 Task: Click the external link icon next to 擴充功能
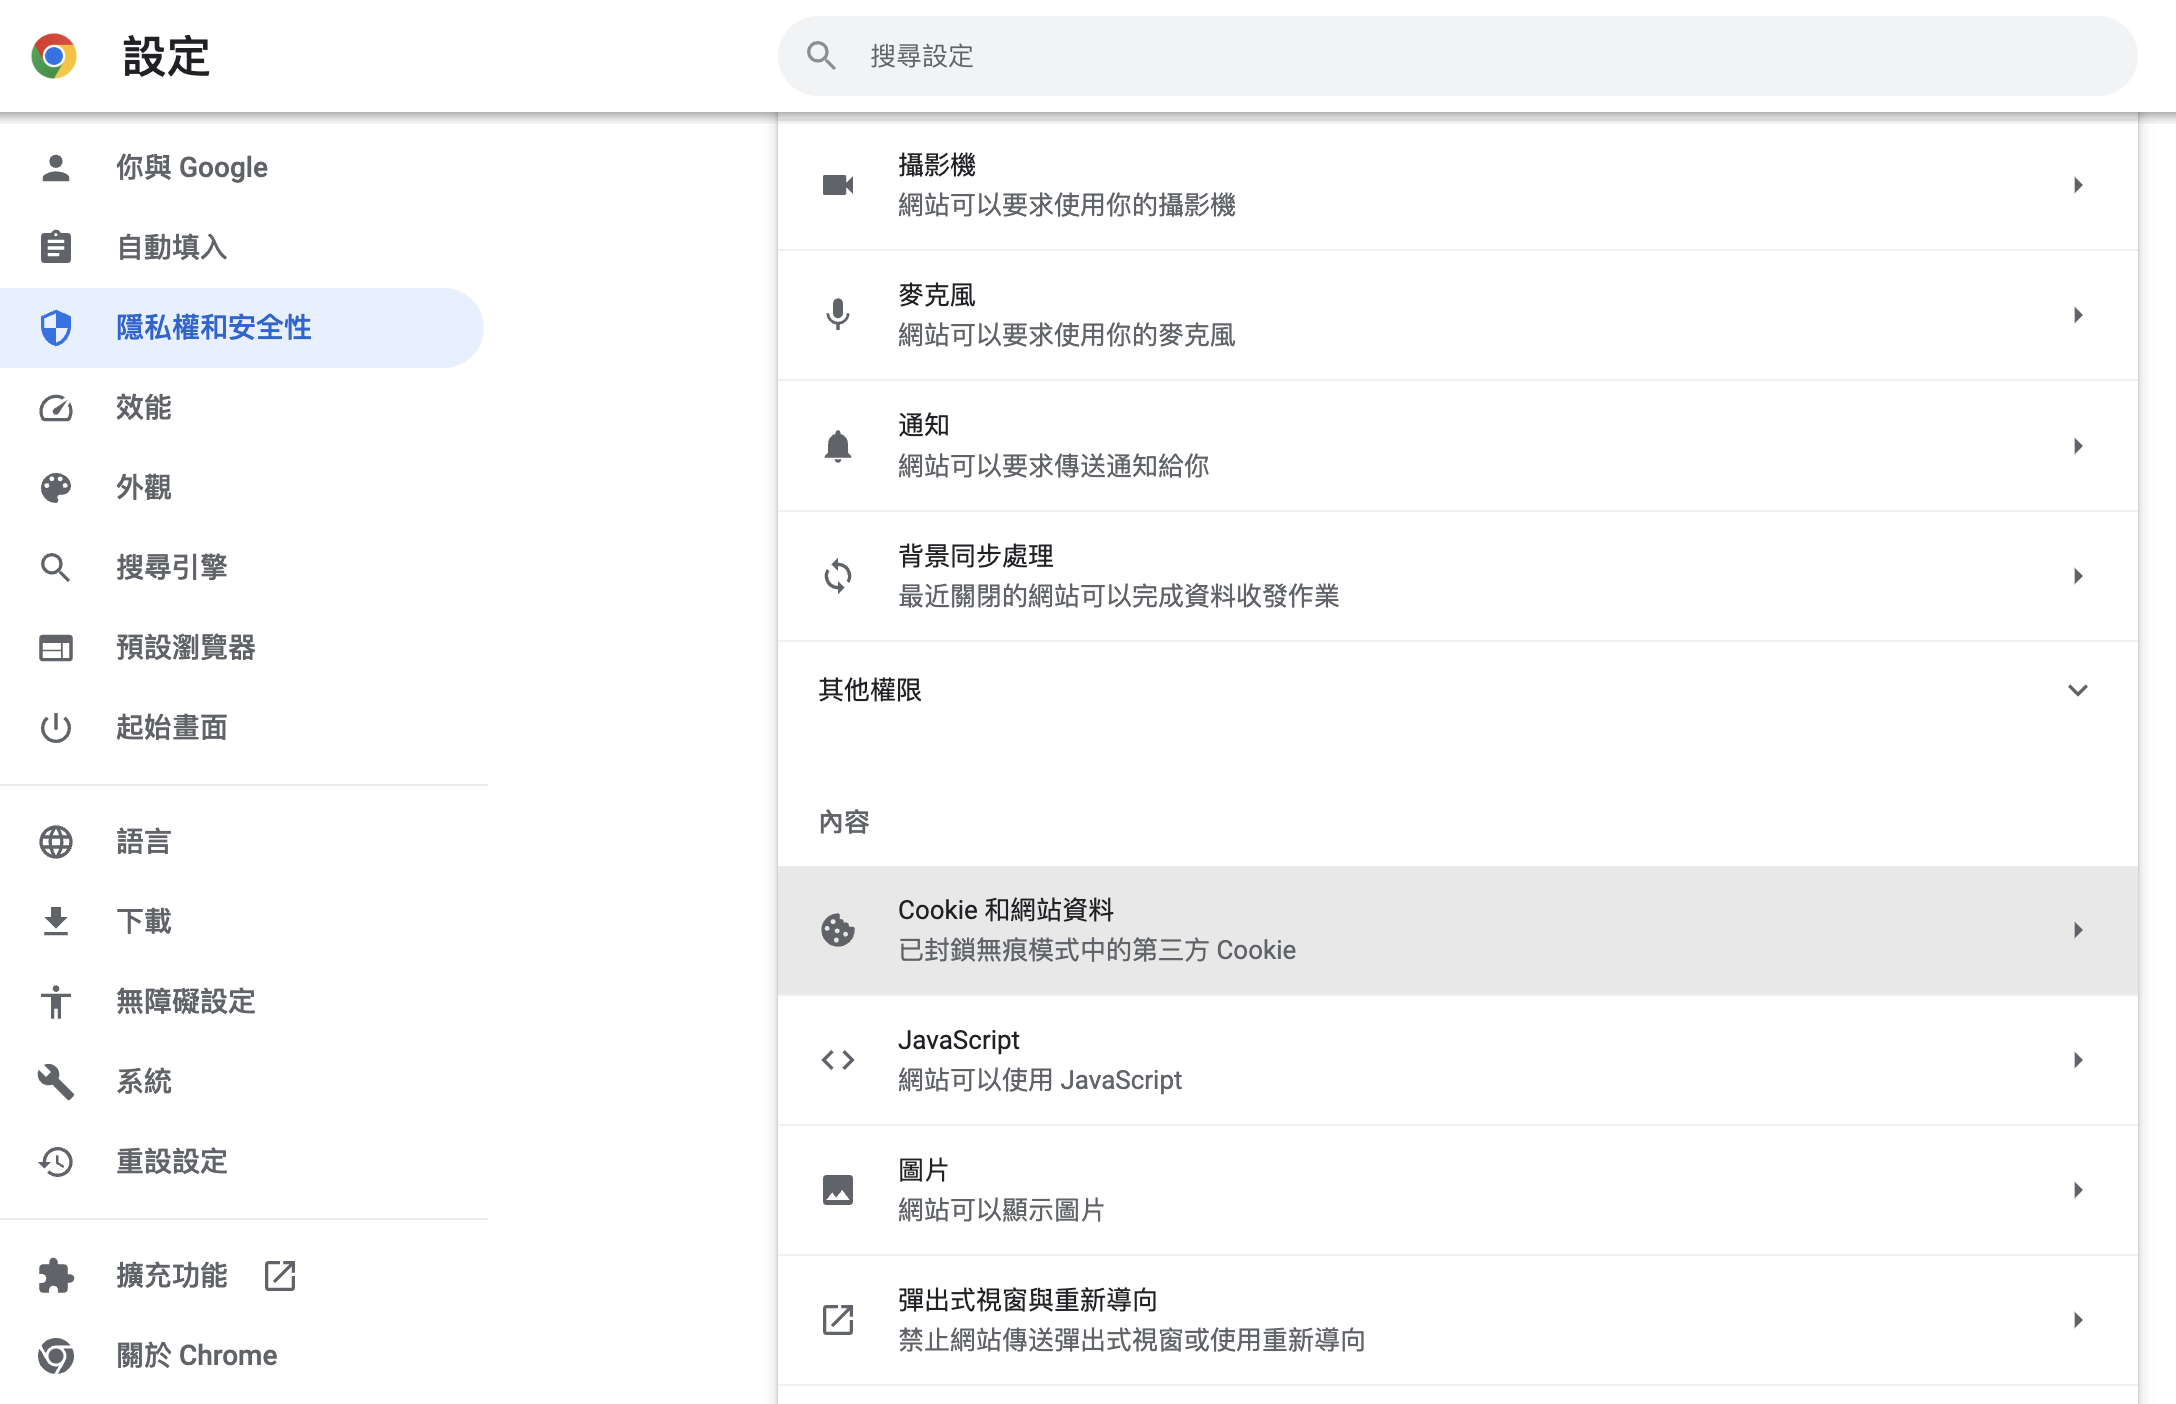(280, 1275)
